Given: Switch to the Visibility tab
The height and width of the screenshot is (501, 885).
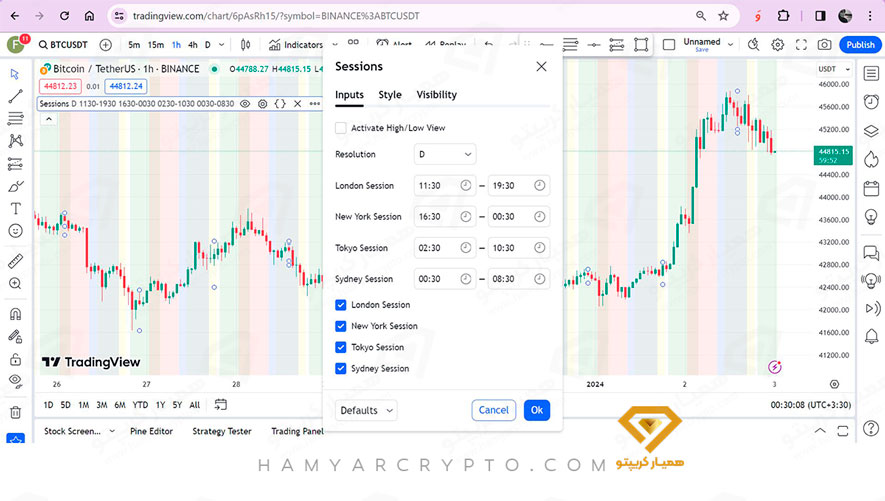Looking at the screenshot, I should tap(437, 95).
